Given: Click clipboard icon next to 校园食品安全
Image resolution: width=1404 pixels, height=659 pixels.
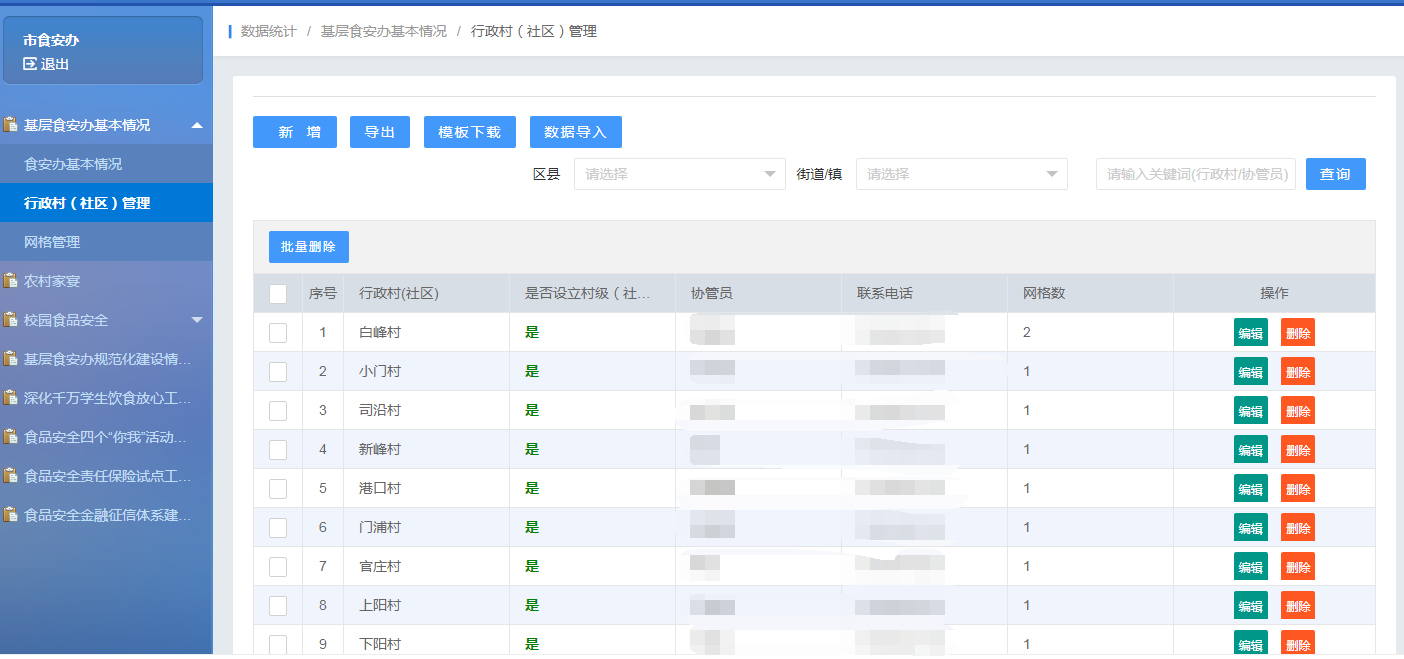Looking at the screenshot, I should coord(11,320).
